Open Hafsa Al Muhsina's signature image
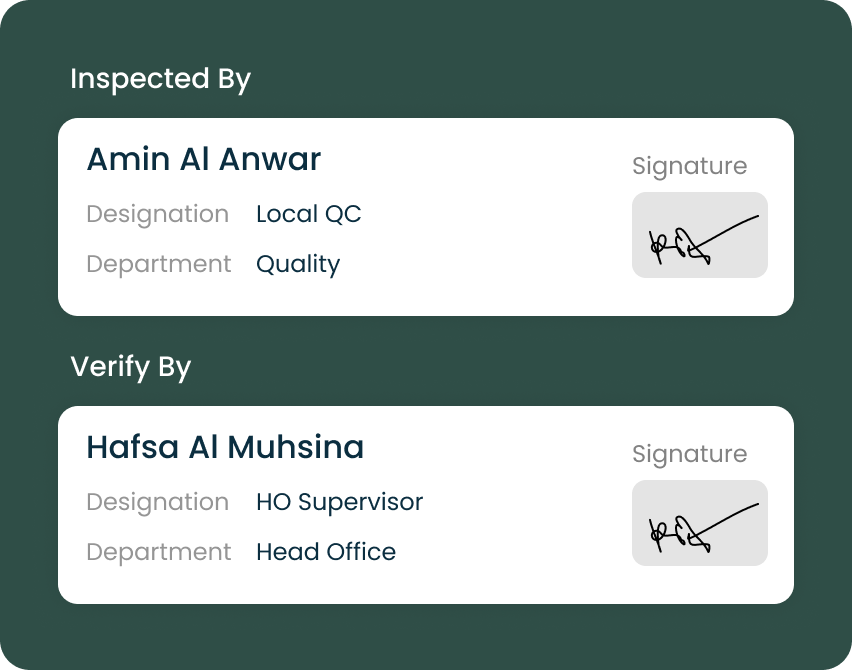Image resolution: width=852 pixels, height=670 pixels. coord(699,523)
